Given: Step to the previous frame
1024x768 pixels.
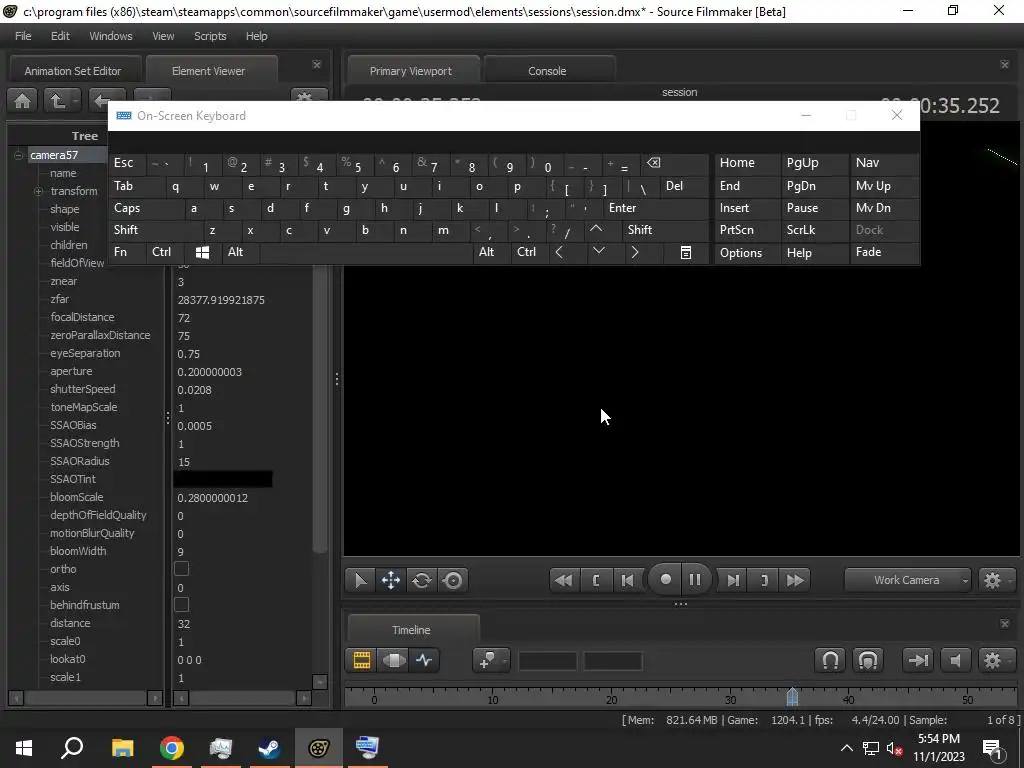Looking at the screenshot, I should pyautogui.click(x=627, y=580).
